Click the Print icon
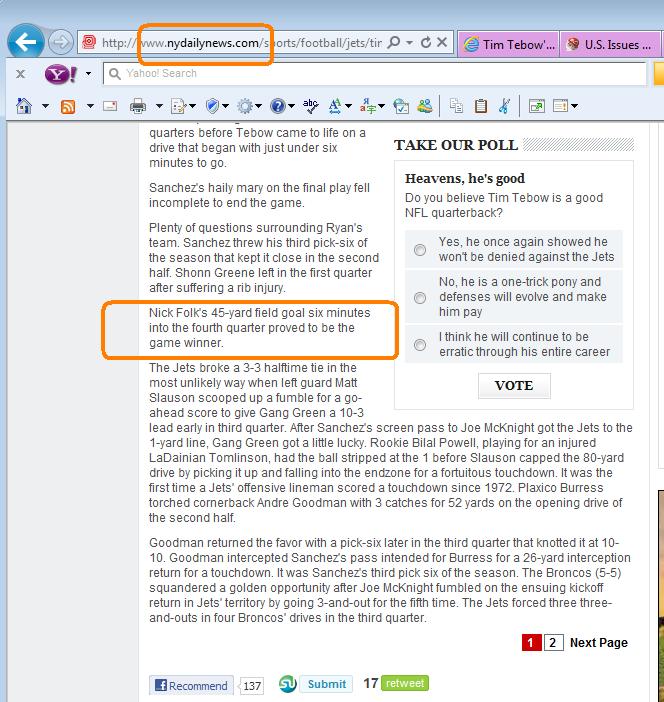664x702 pixels. [137, 107]
